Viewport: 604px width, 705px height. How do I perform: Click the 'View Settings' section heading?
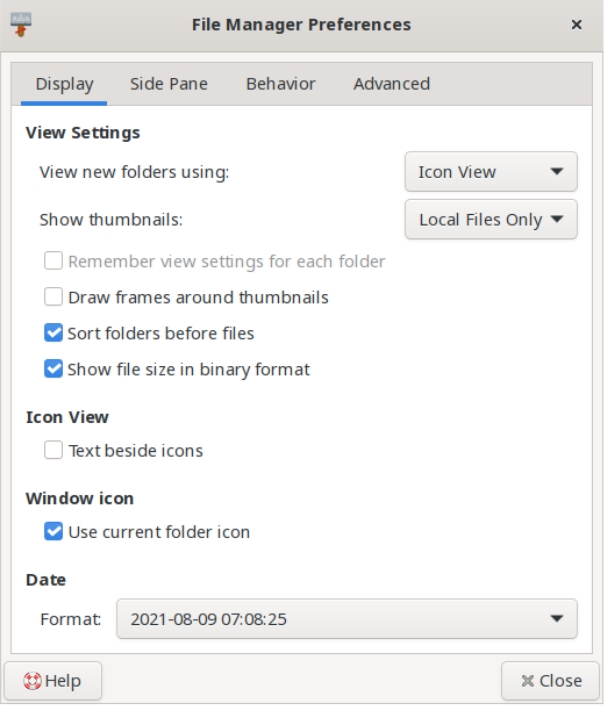(83, 133)
